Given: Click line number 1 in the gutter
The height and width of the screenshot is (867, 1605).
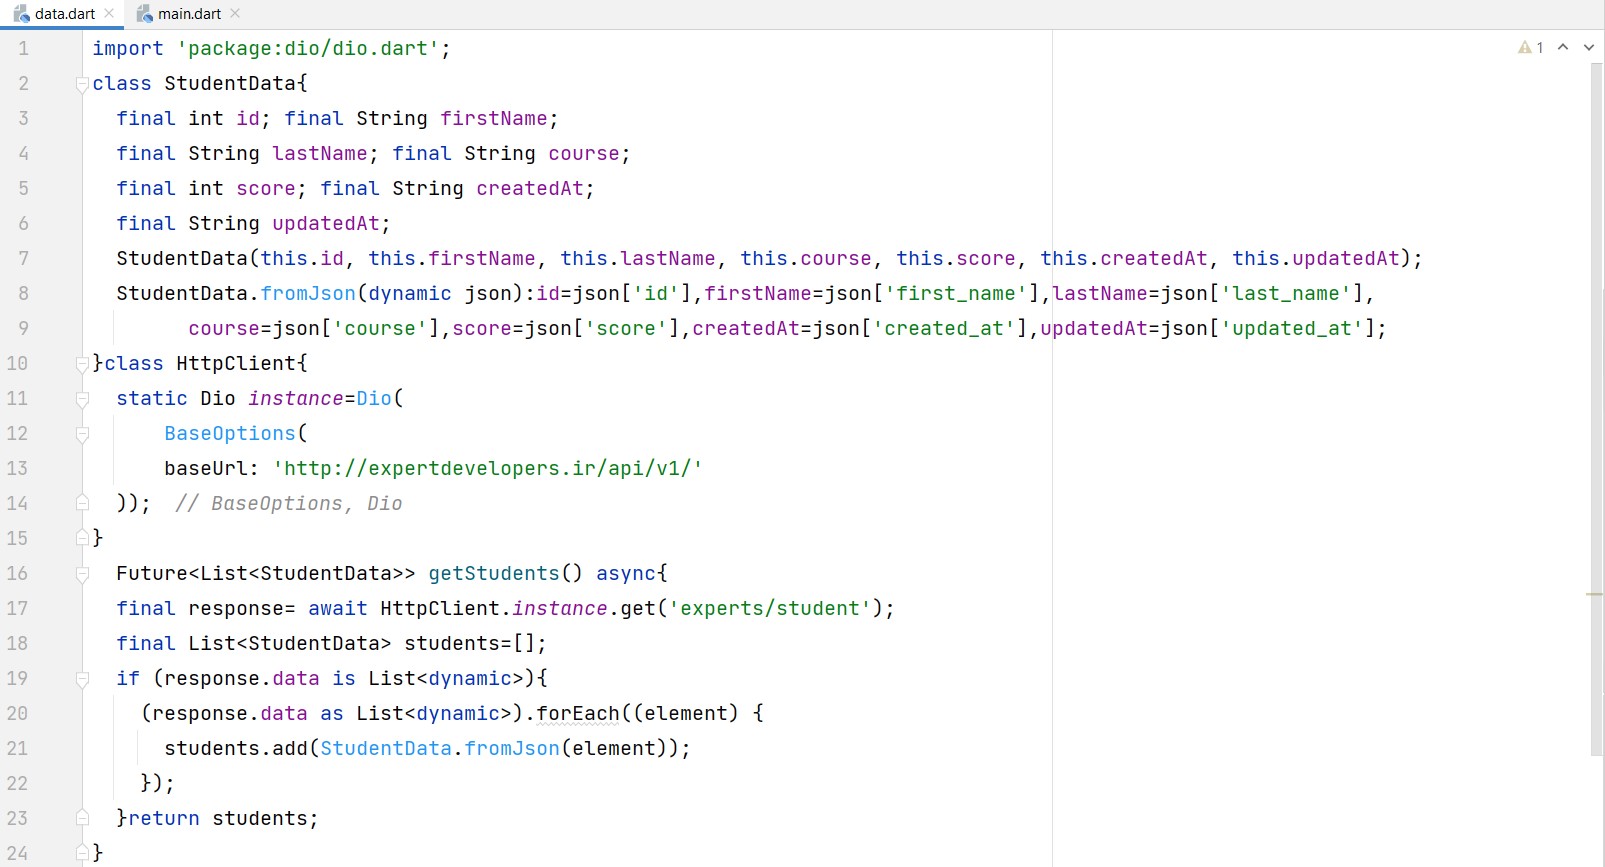Looking at the screenshot, I should (x=23, y=48).
